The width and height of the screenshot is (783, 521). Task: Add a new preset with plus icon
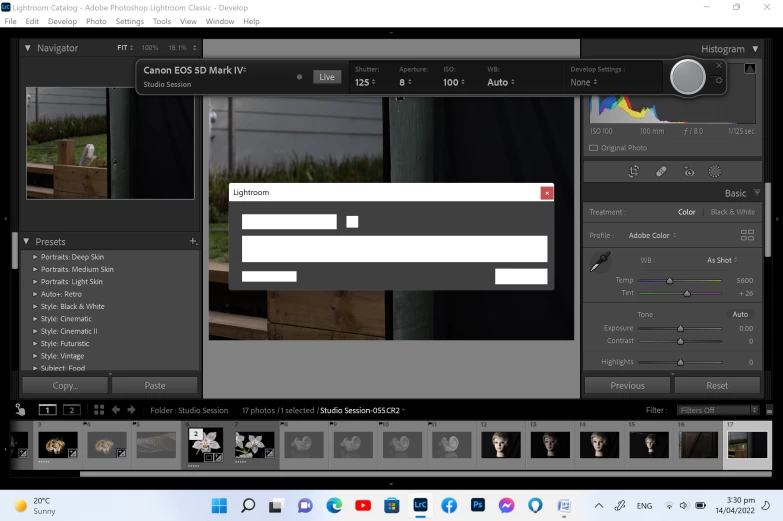(193, 241)
